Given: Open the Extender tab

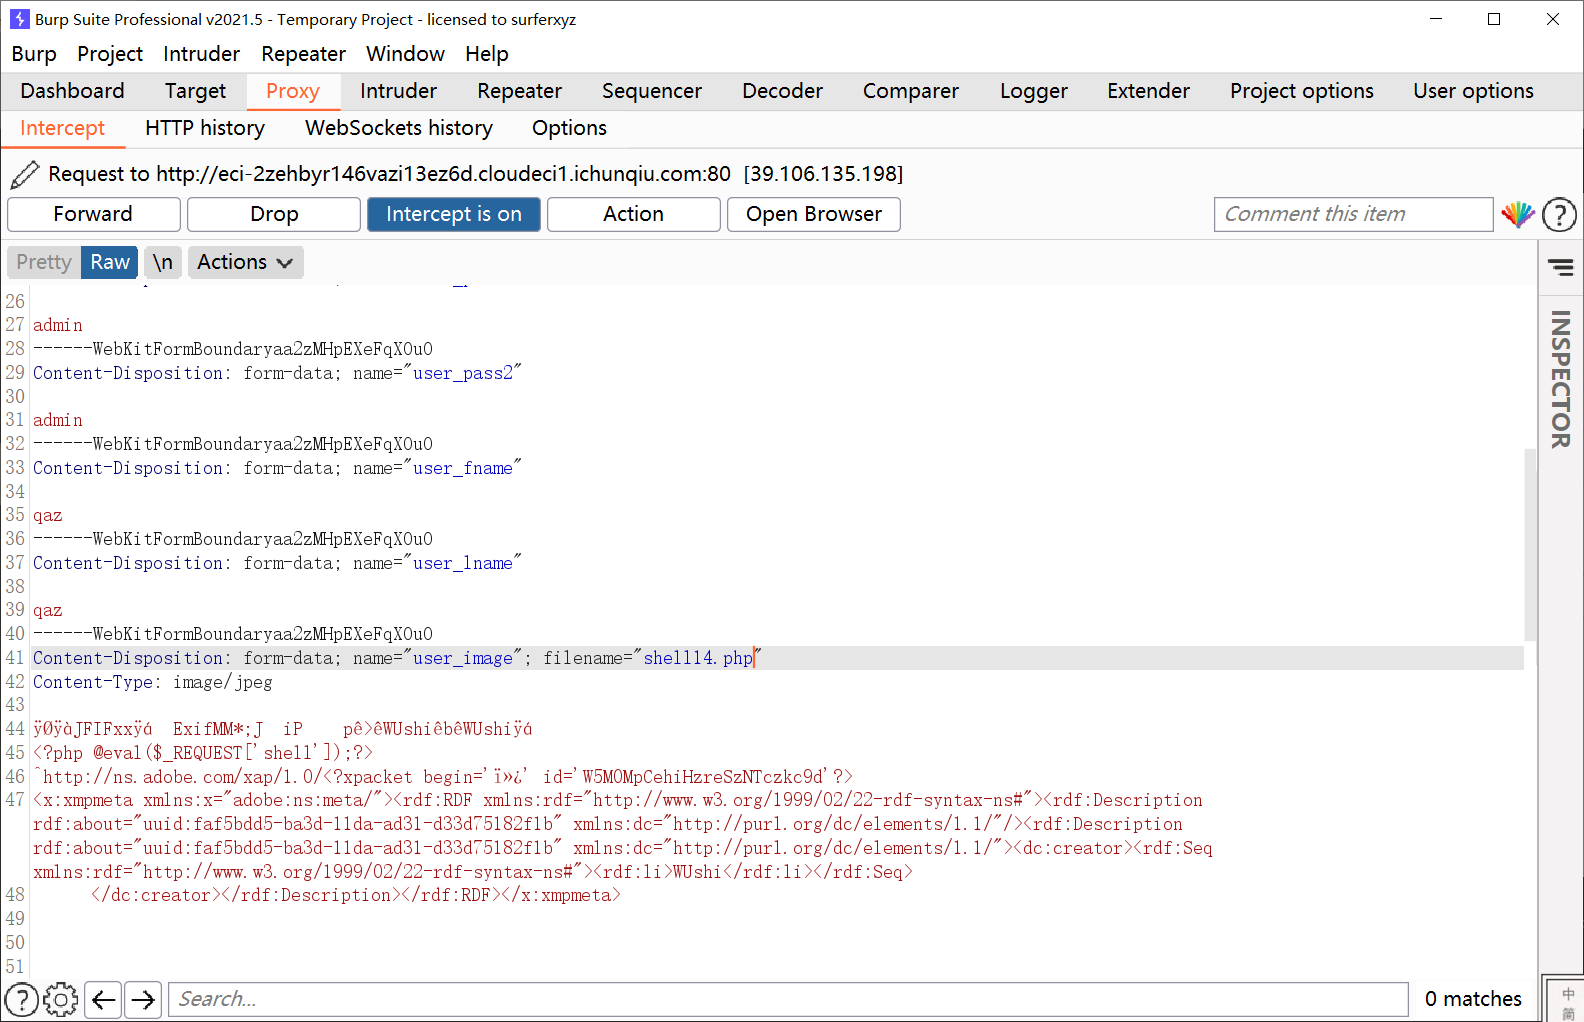Looking at the screenshot, I should (x=1149, y=91).
